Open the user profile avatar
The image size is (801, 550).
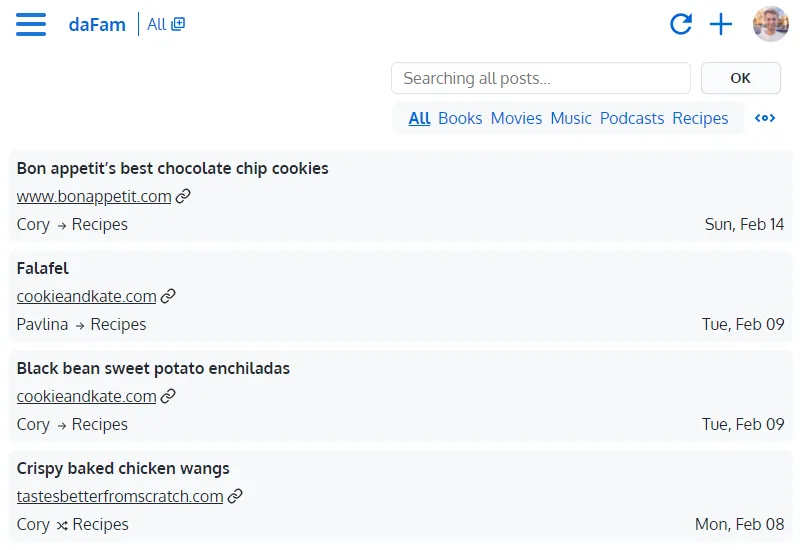770,24
